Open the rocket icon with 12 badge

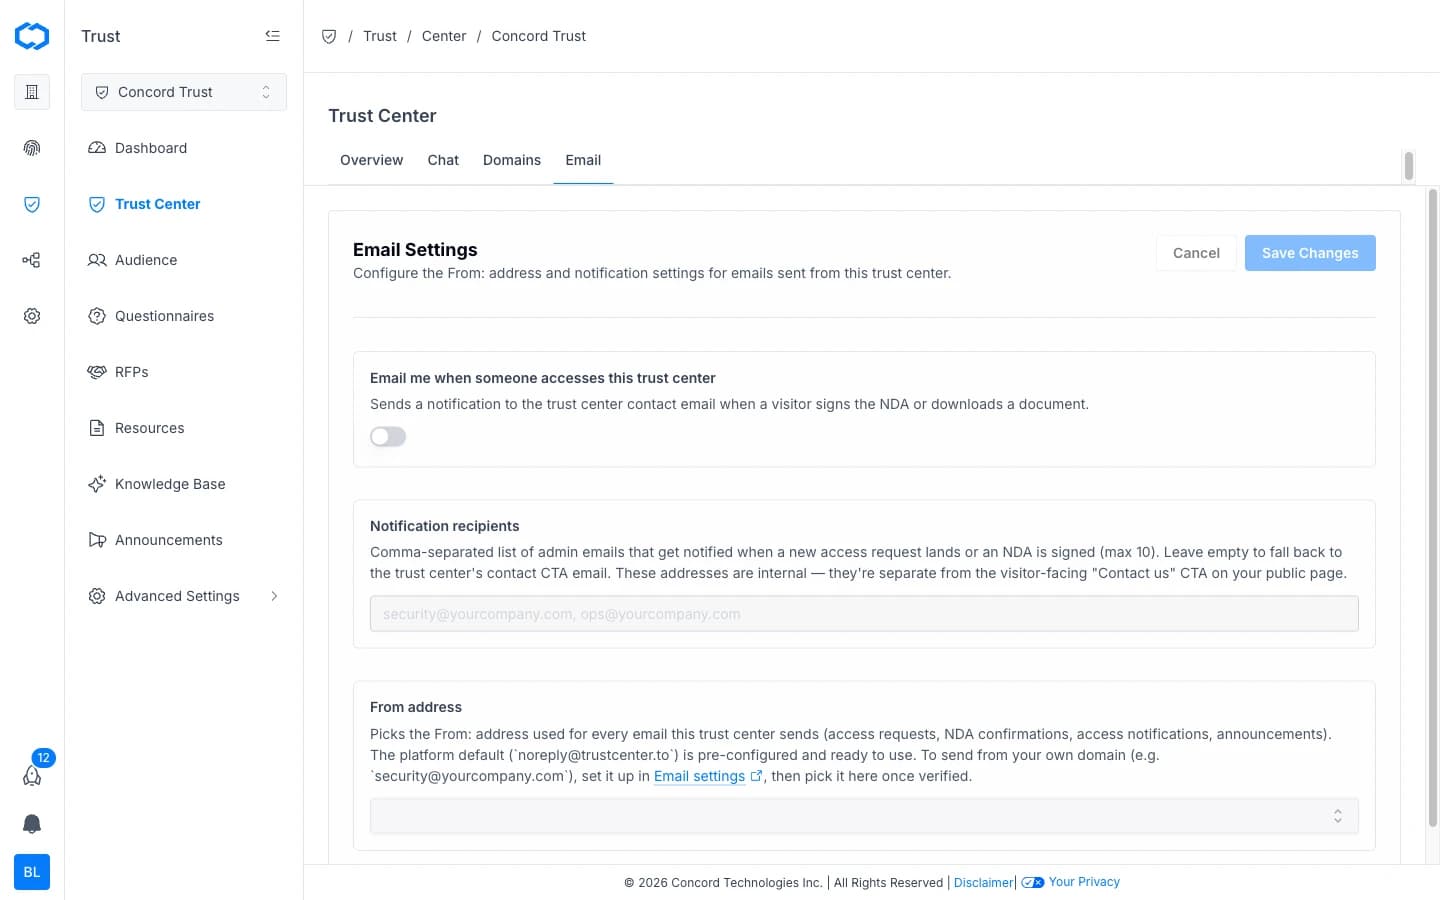(32, 775)
